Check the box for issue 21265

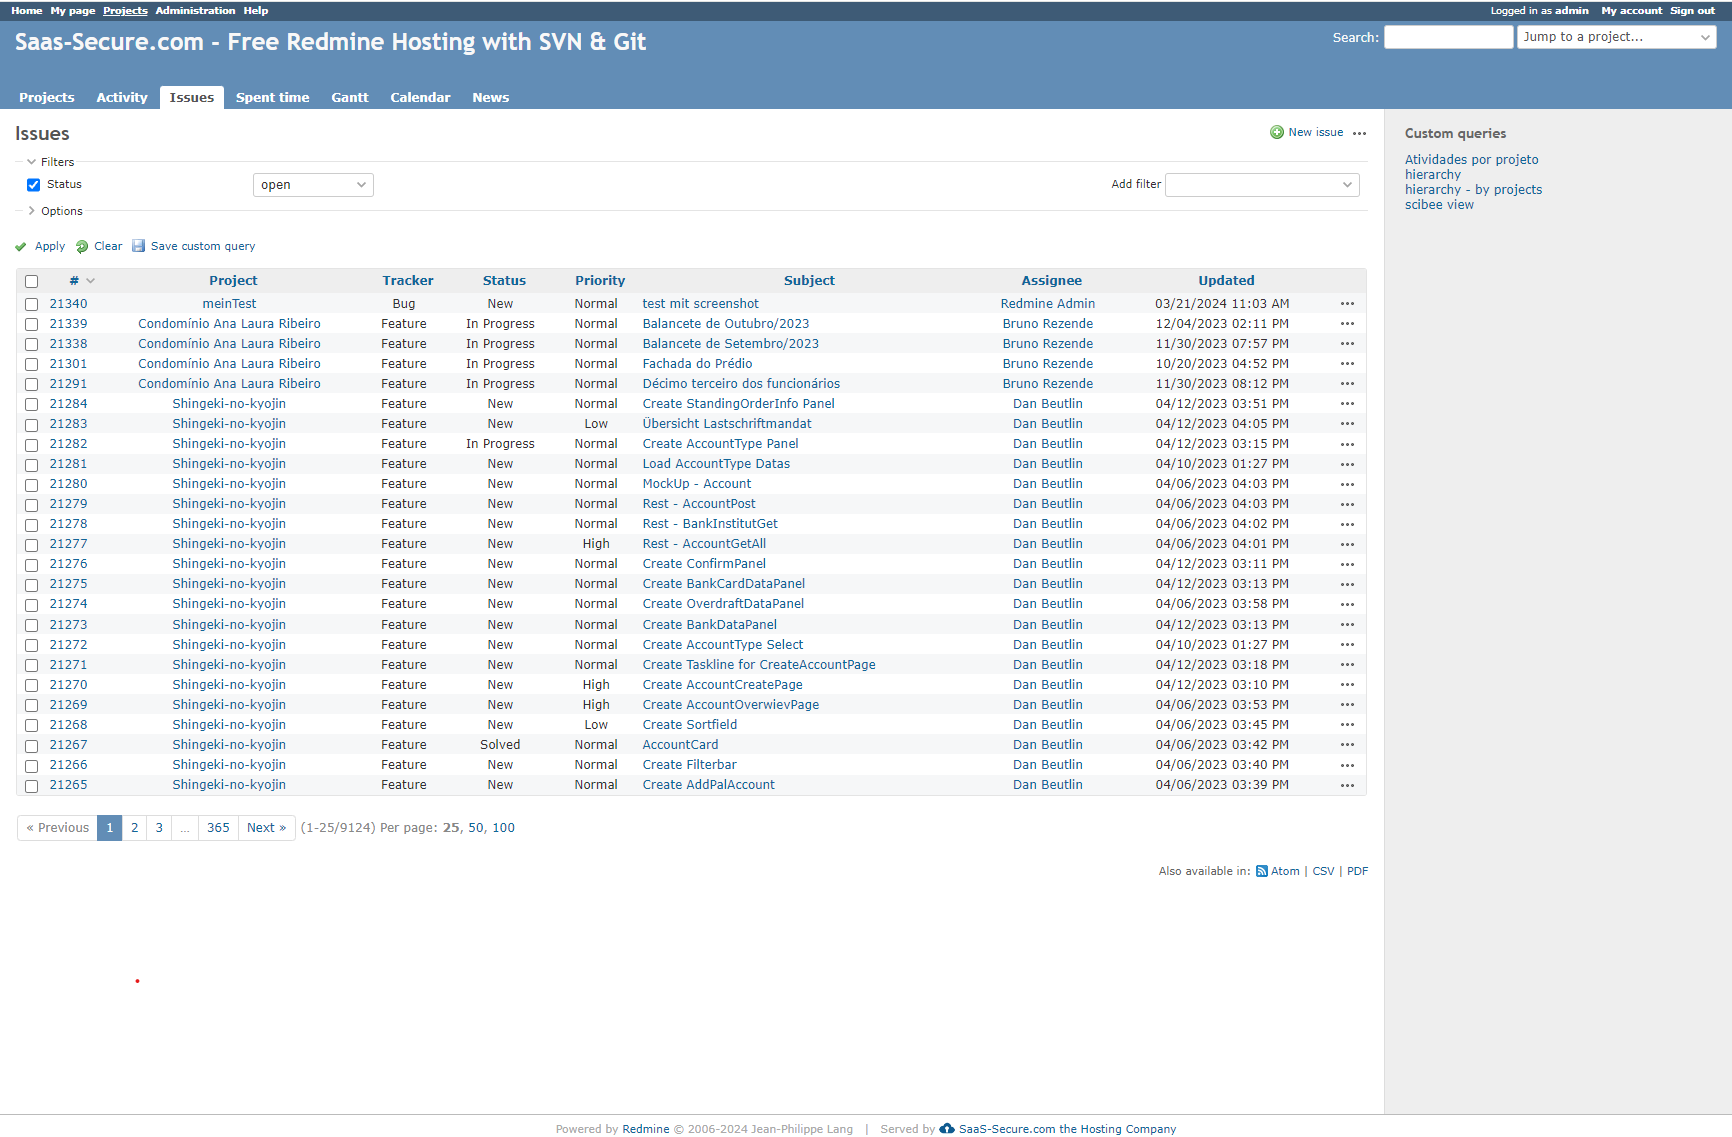31,786
